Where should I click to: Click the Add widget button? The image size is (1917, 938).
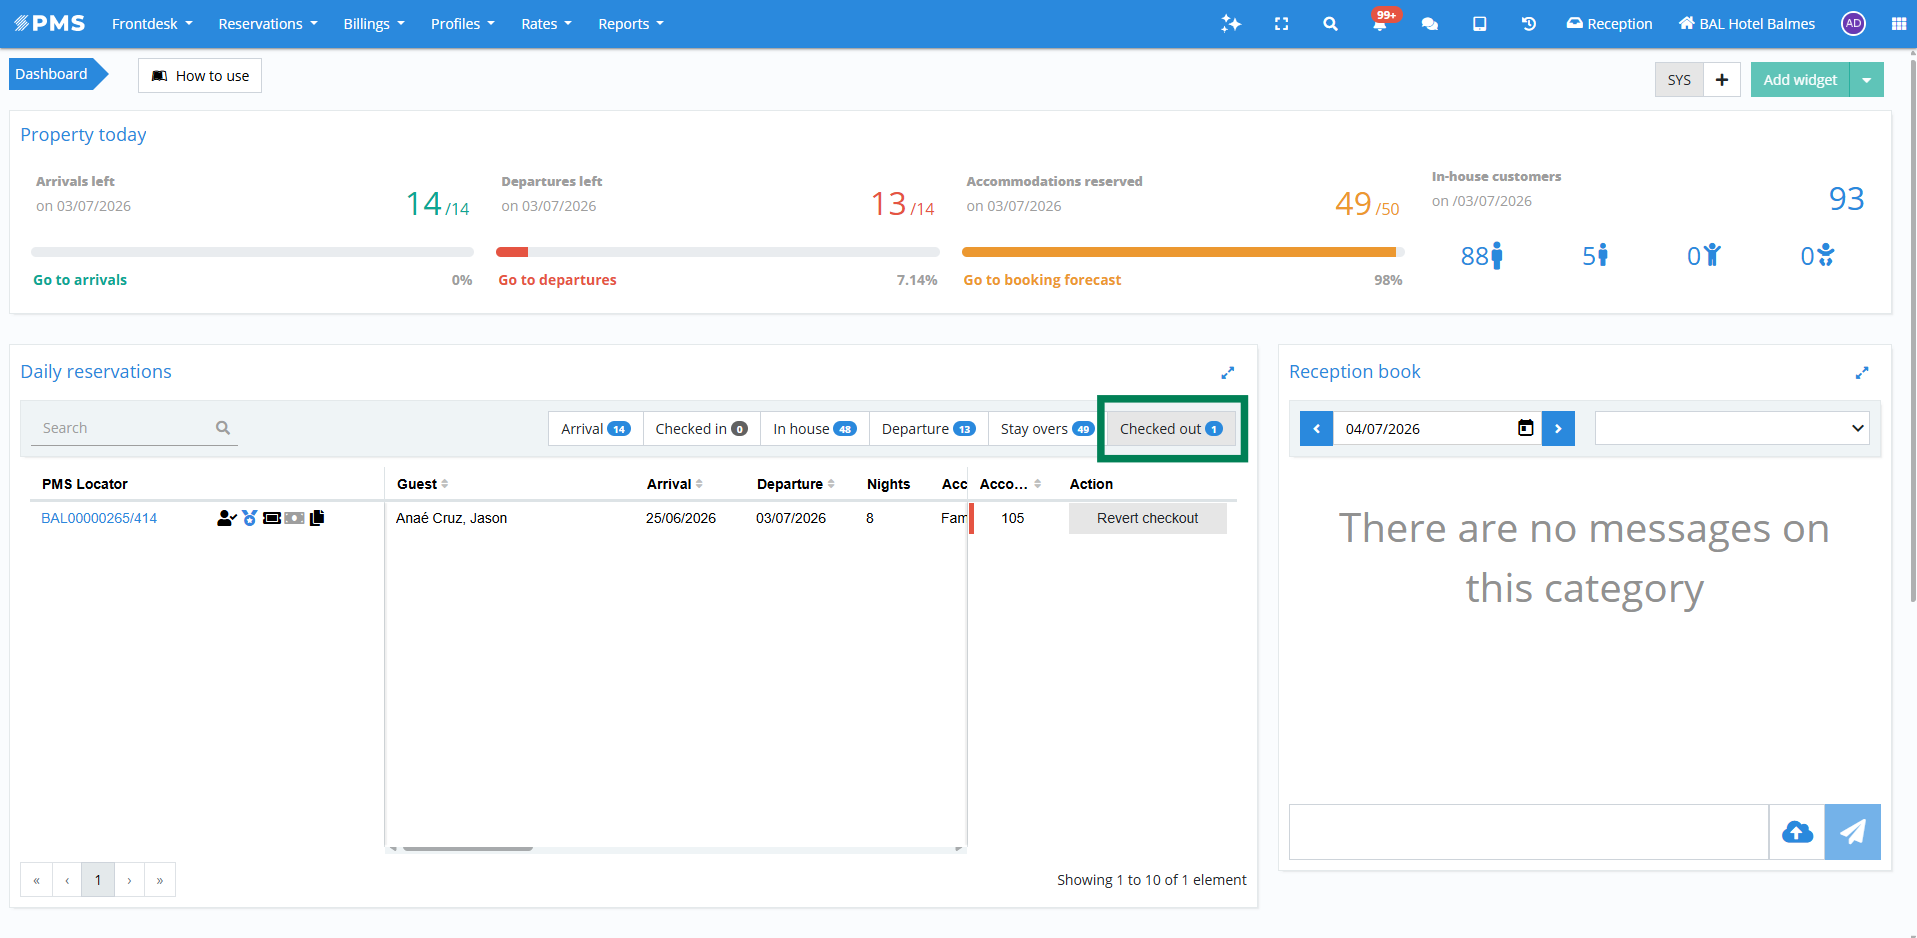click(1800, 80)
